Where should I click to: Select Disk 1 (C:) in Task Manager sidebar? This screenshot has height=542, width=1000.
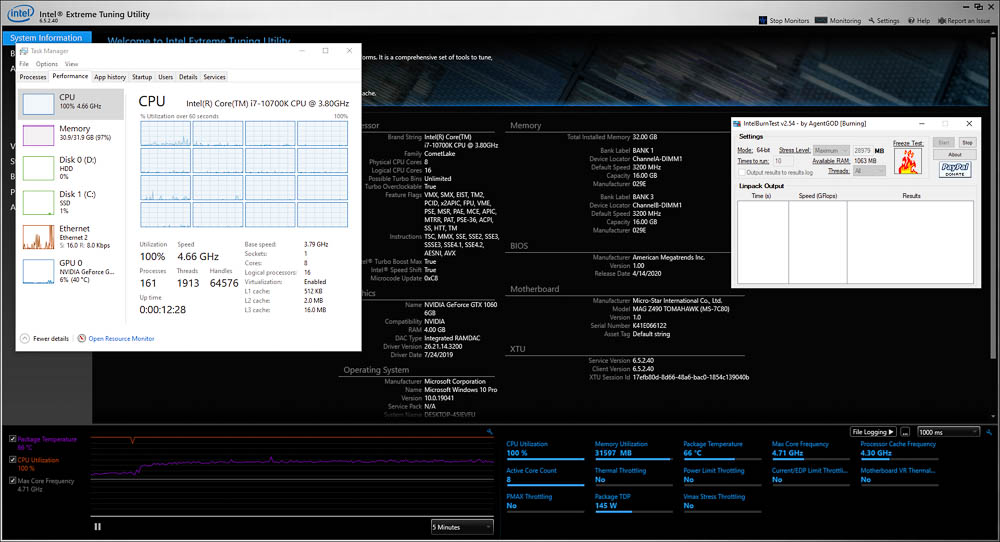point(70,202)
